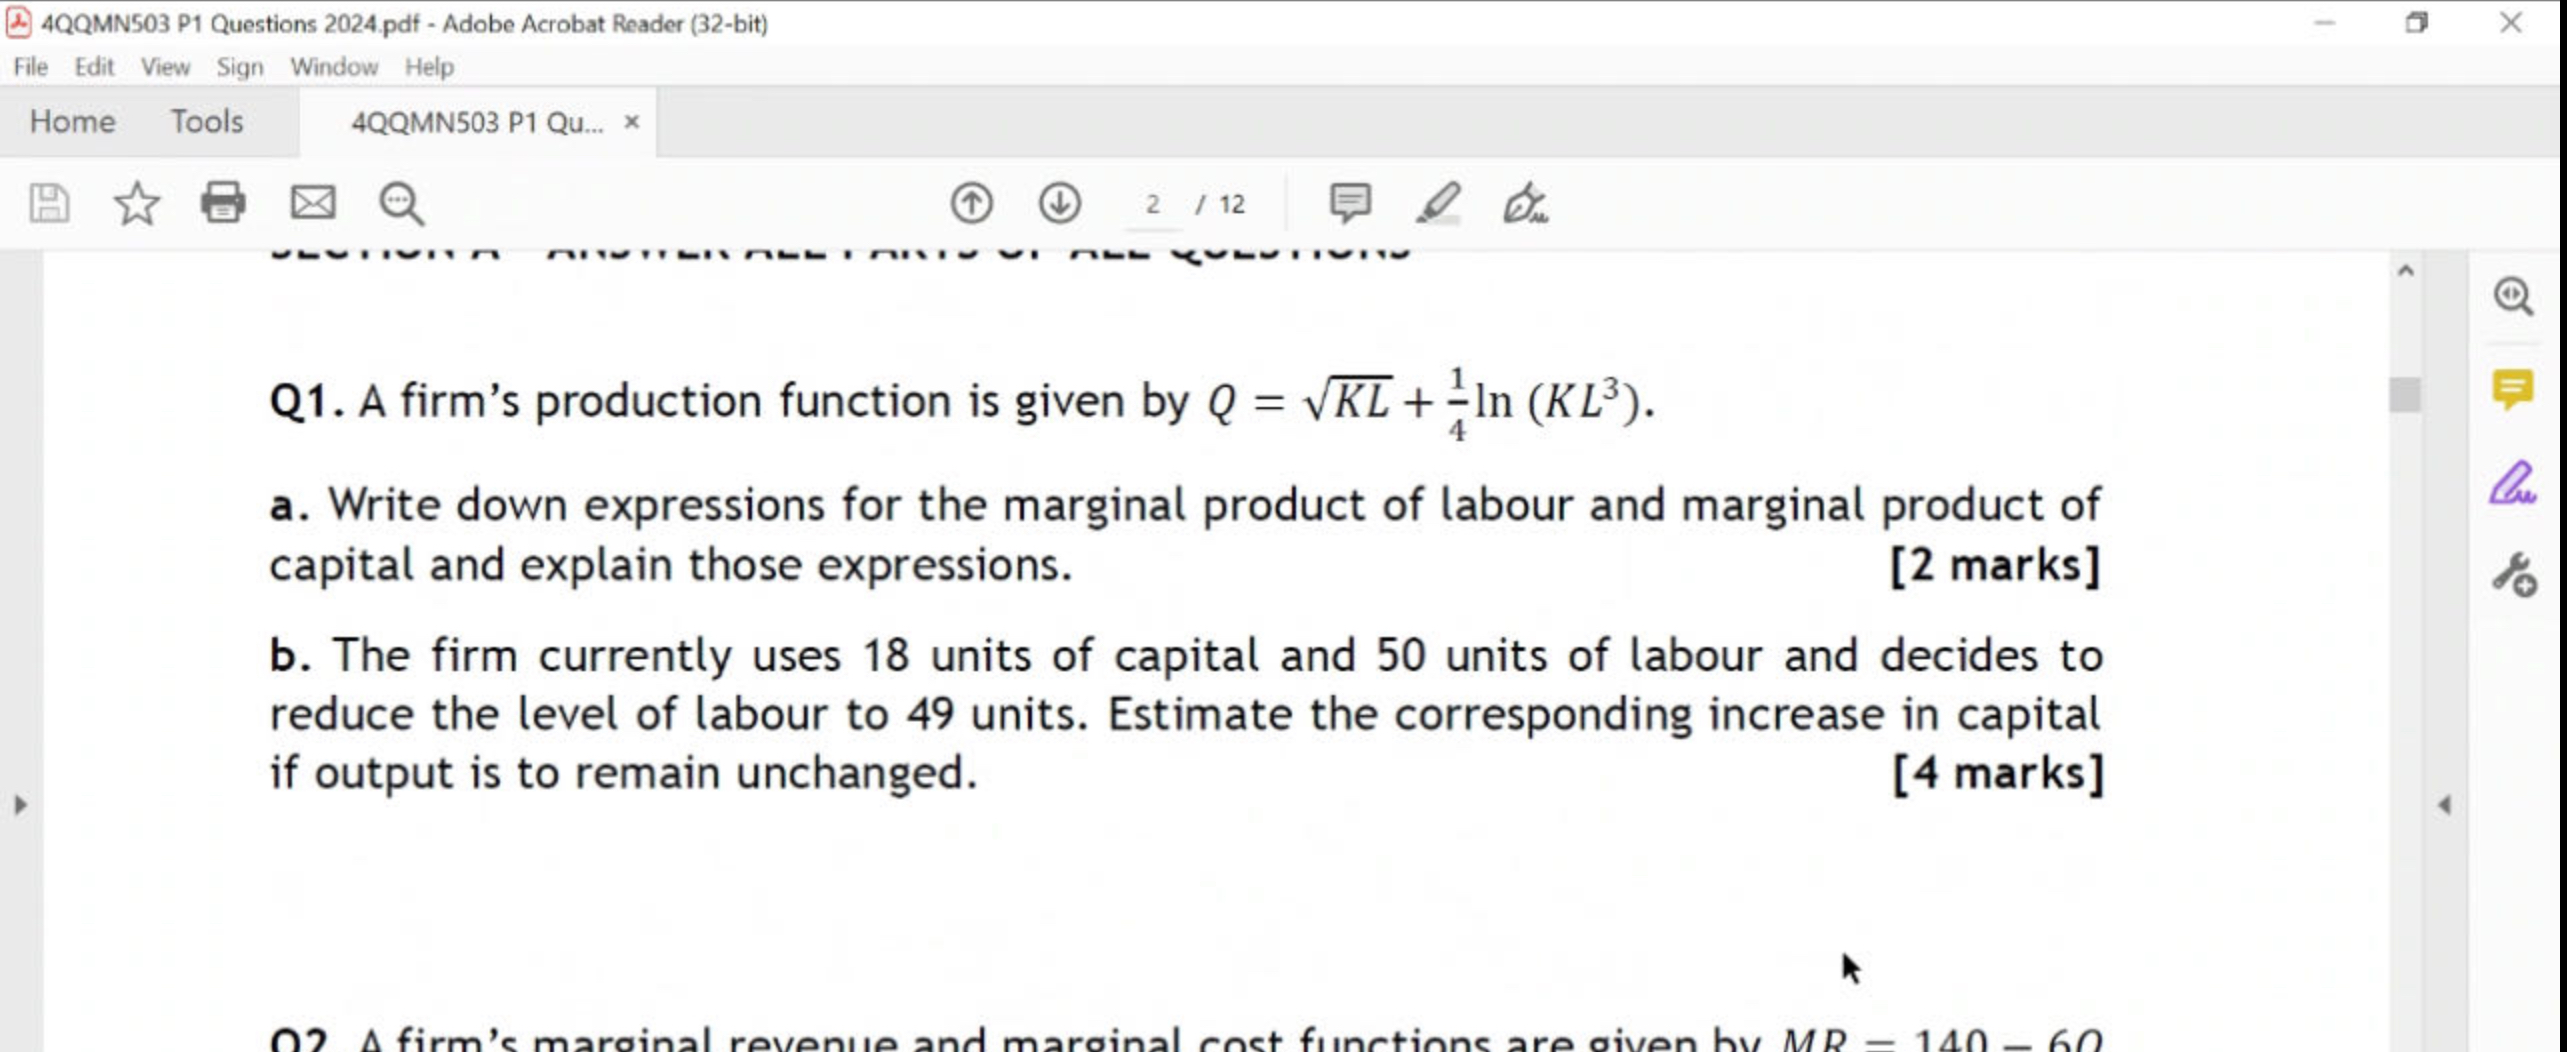
Task: Click the vertical scrollbar thumb
Action: (2406, 394)
